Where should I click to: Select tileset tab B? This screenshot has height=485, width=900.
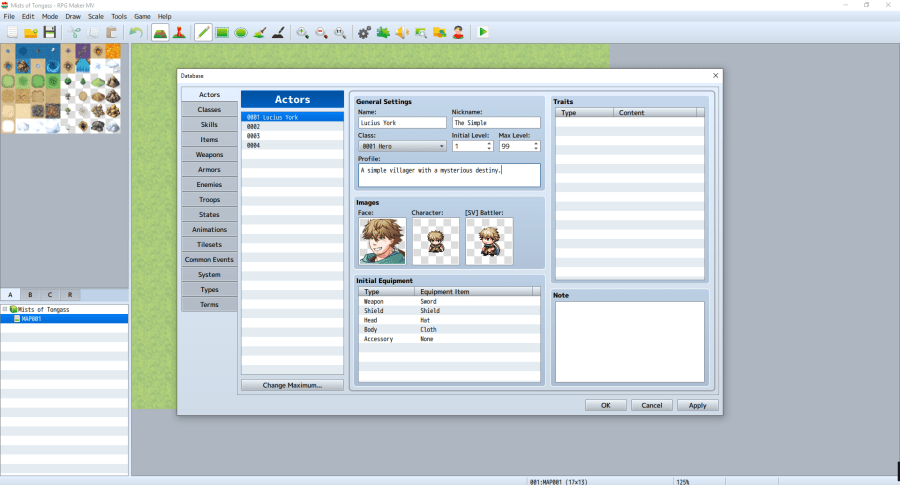pyautogui.click(x=30, y=295)
